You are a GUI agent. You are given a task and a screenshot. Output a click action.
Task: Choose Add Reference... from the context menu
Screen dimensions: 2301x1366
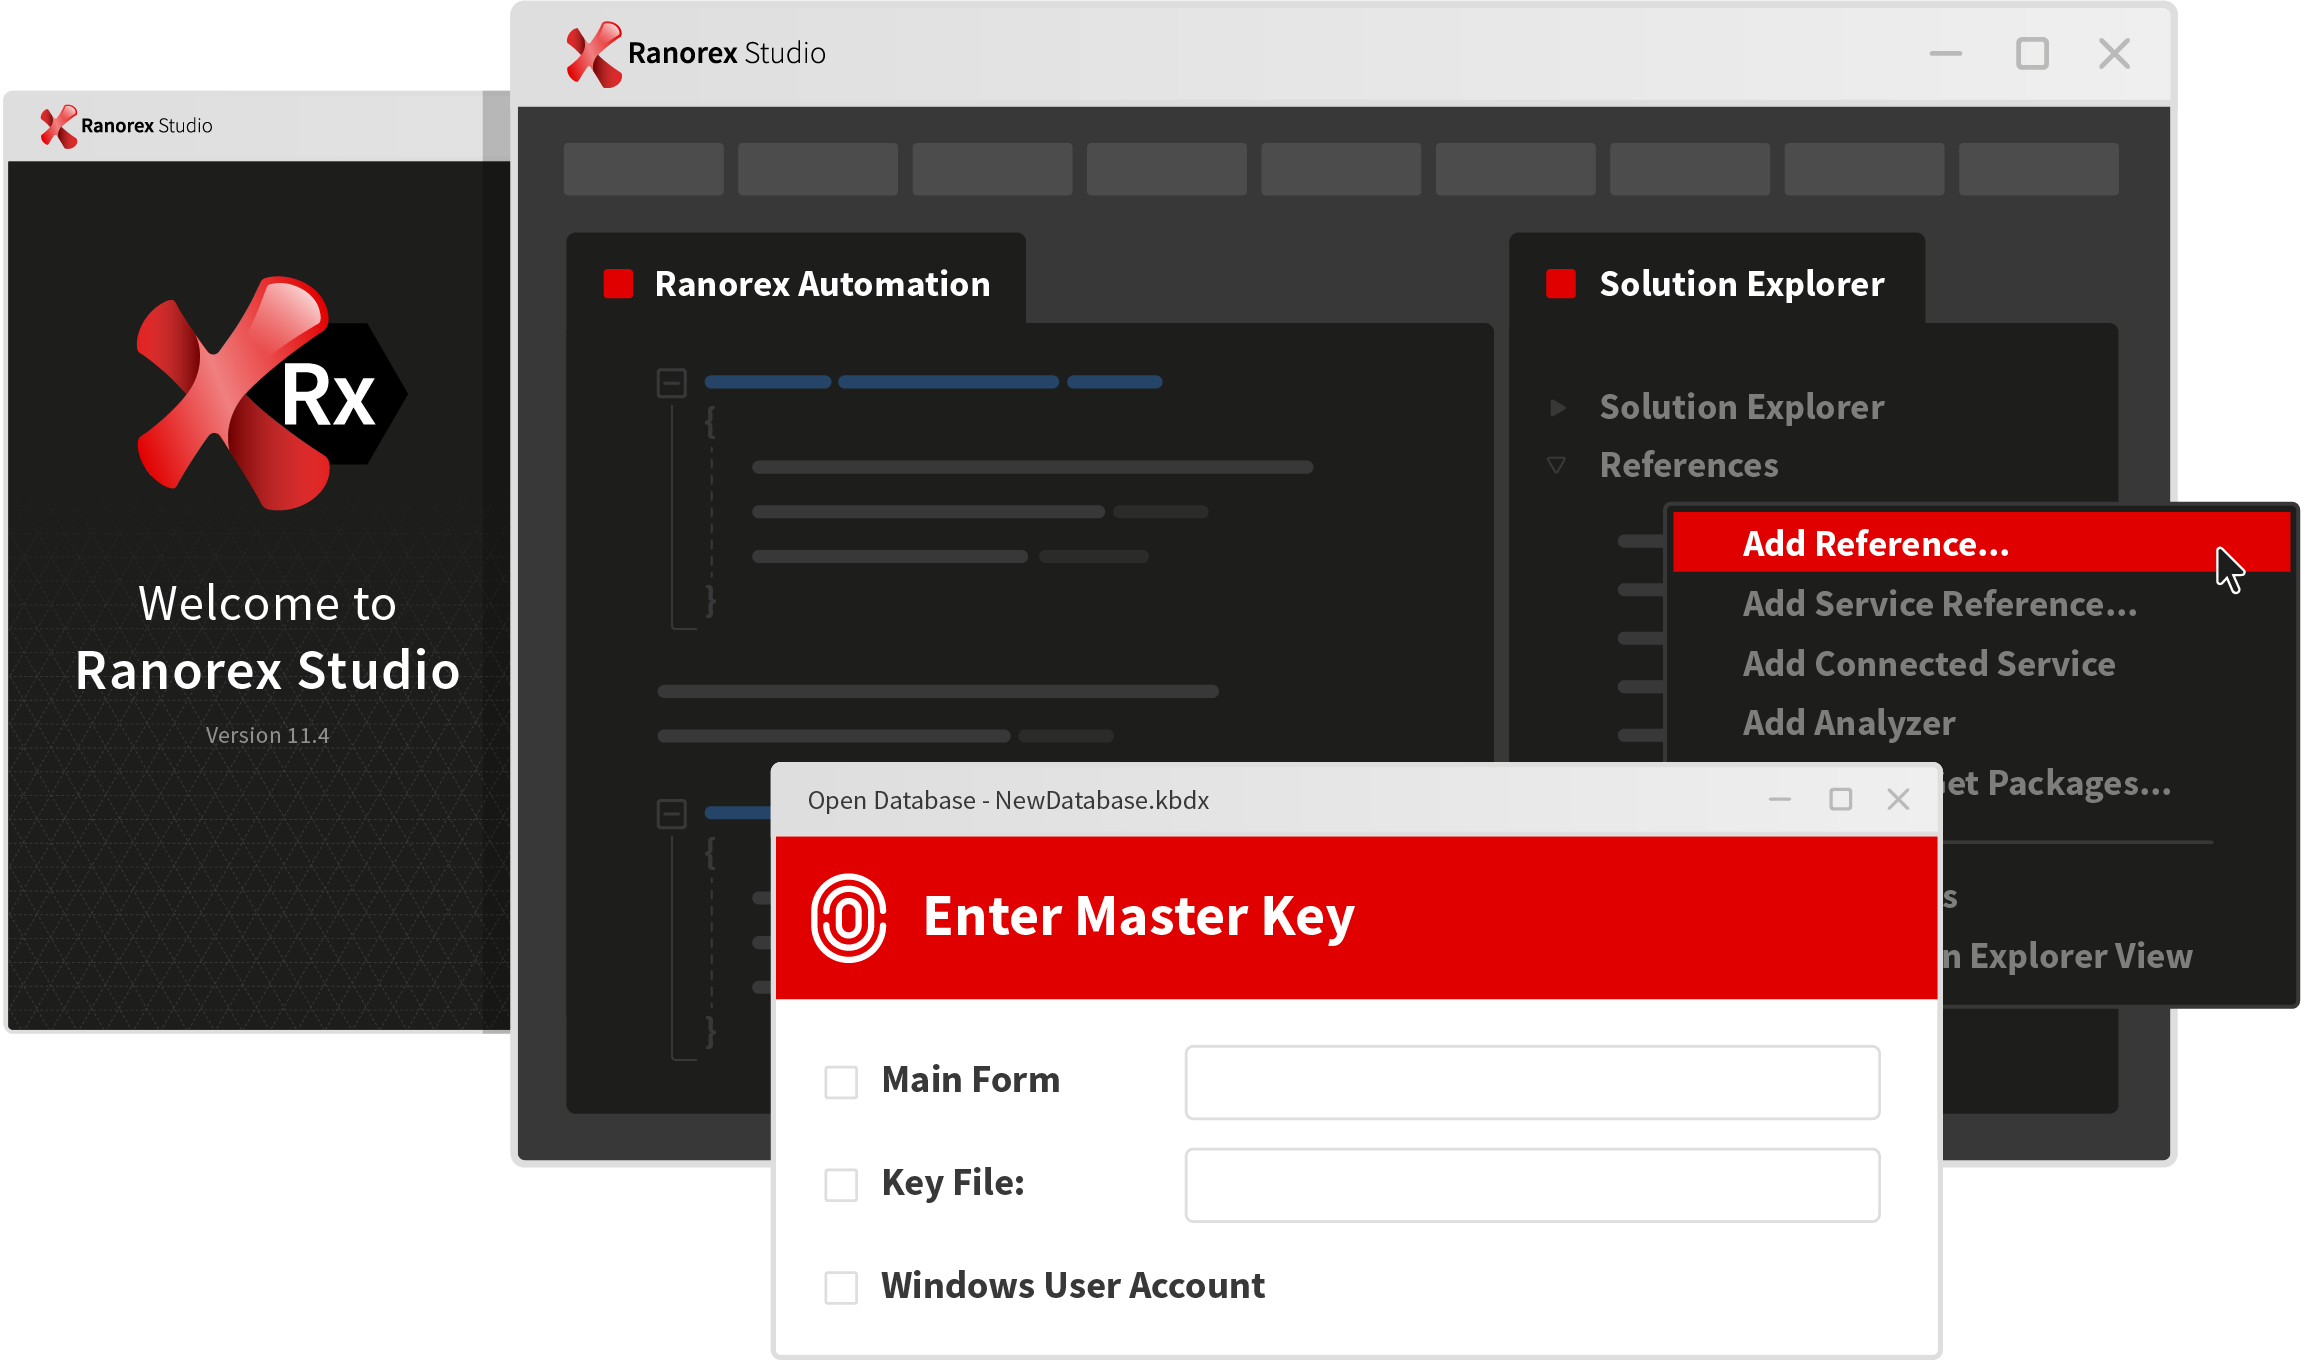tap(1981, 543)
